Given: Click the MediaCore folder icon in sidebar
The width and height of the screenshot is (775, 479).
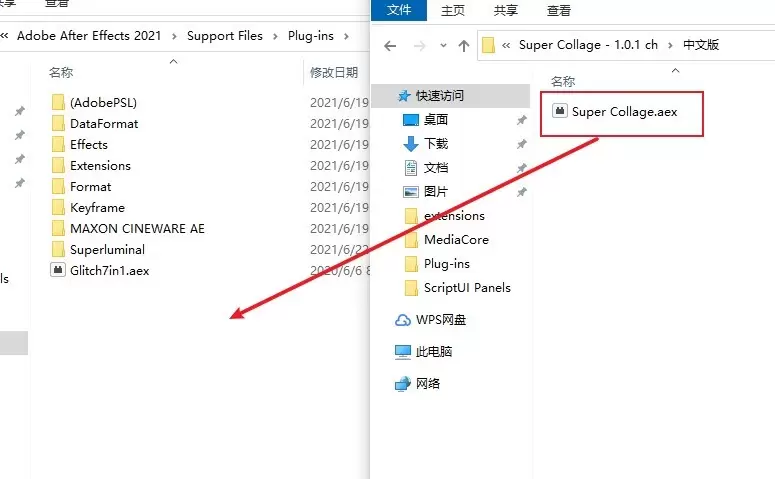Looking at the screenshot, I should (411, 240).
